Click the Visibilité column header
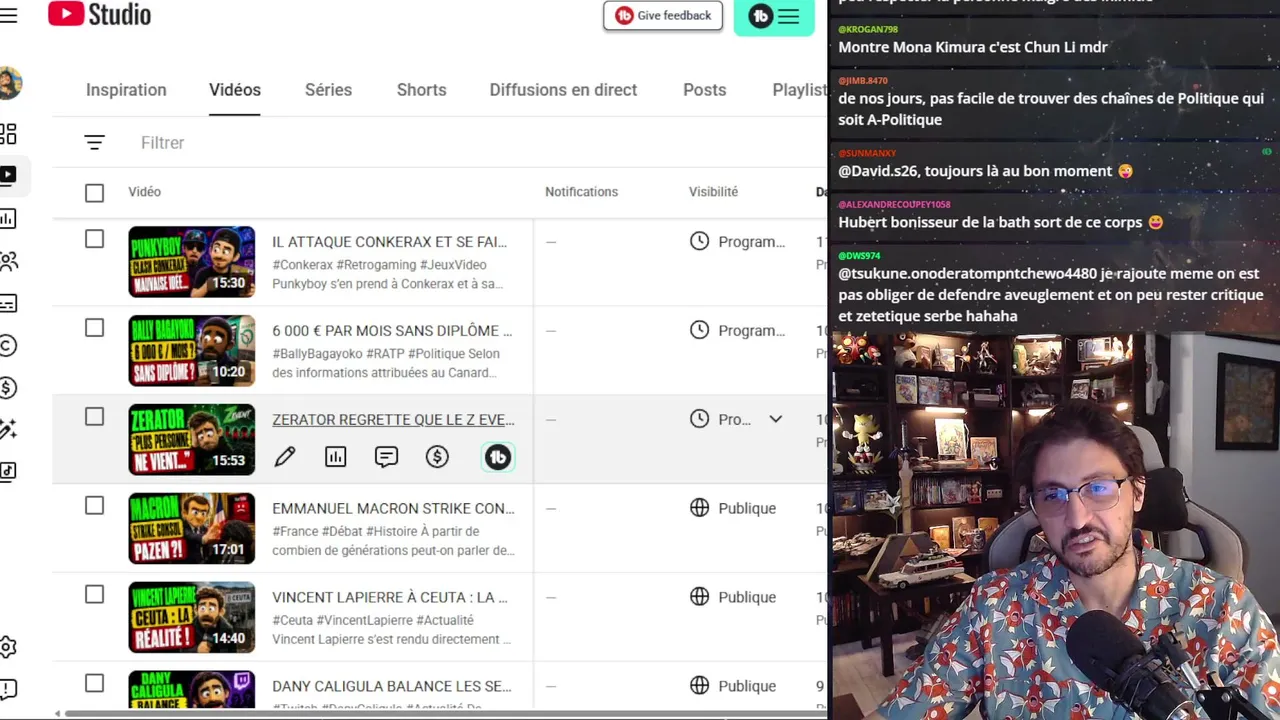The image size is (1280, 720). [x=713, y=192]
